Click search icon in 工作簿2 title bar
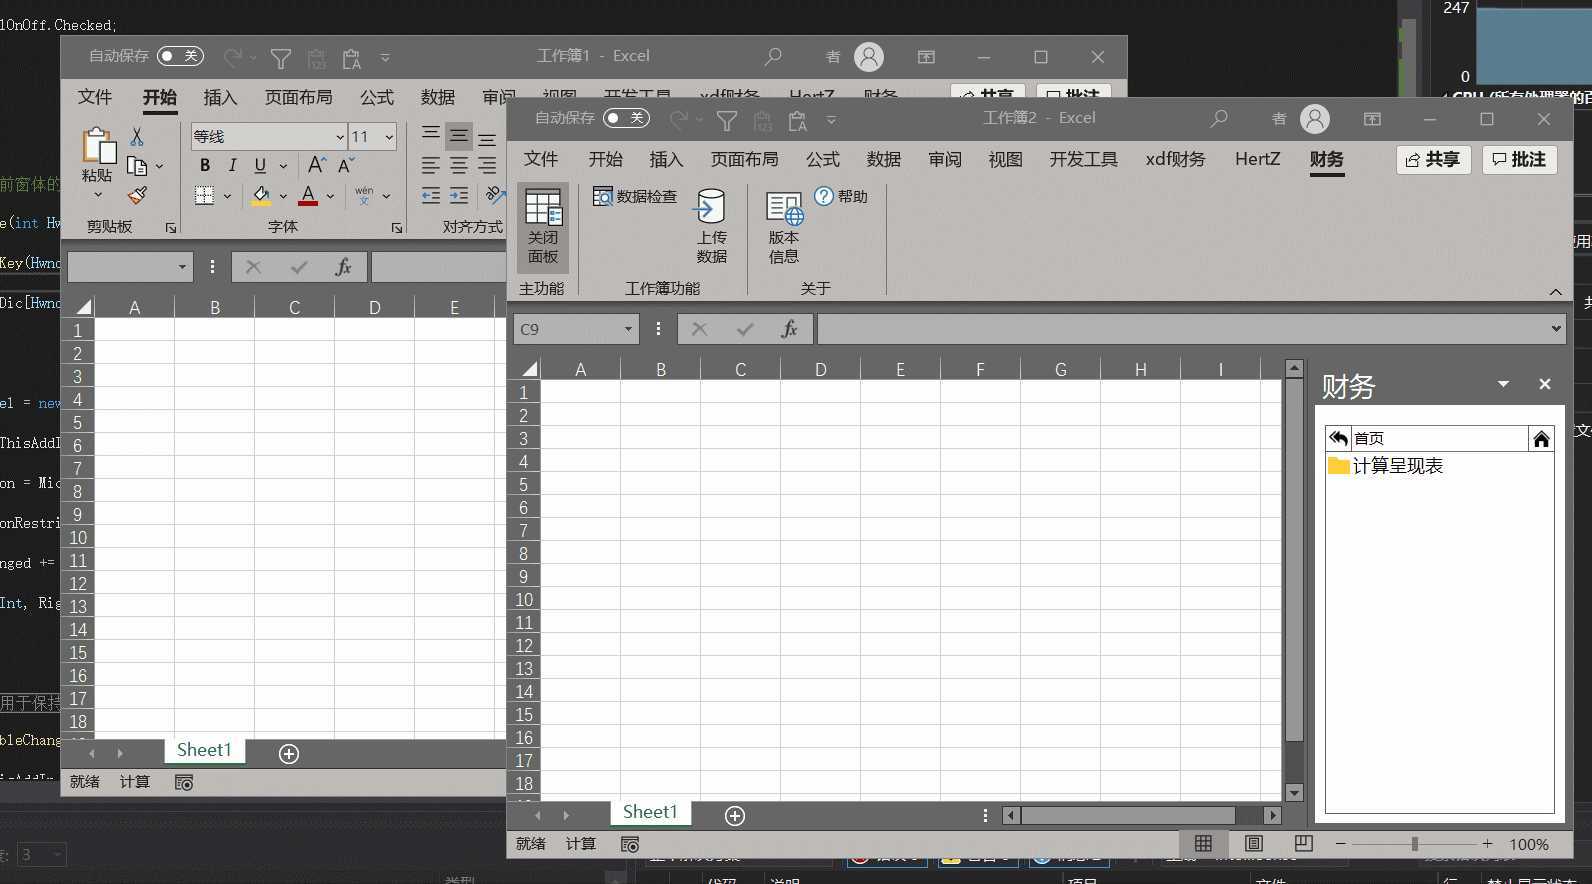This screenshot has width=1592, height=884. [x=1218, y=118]
